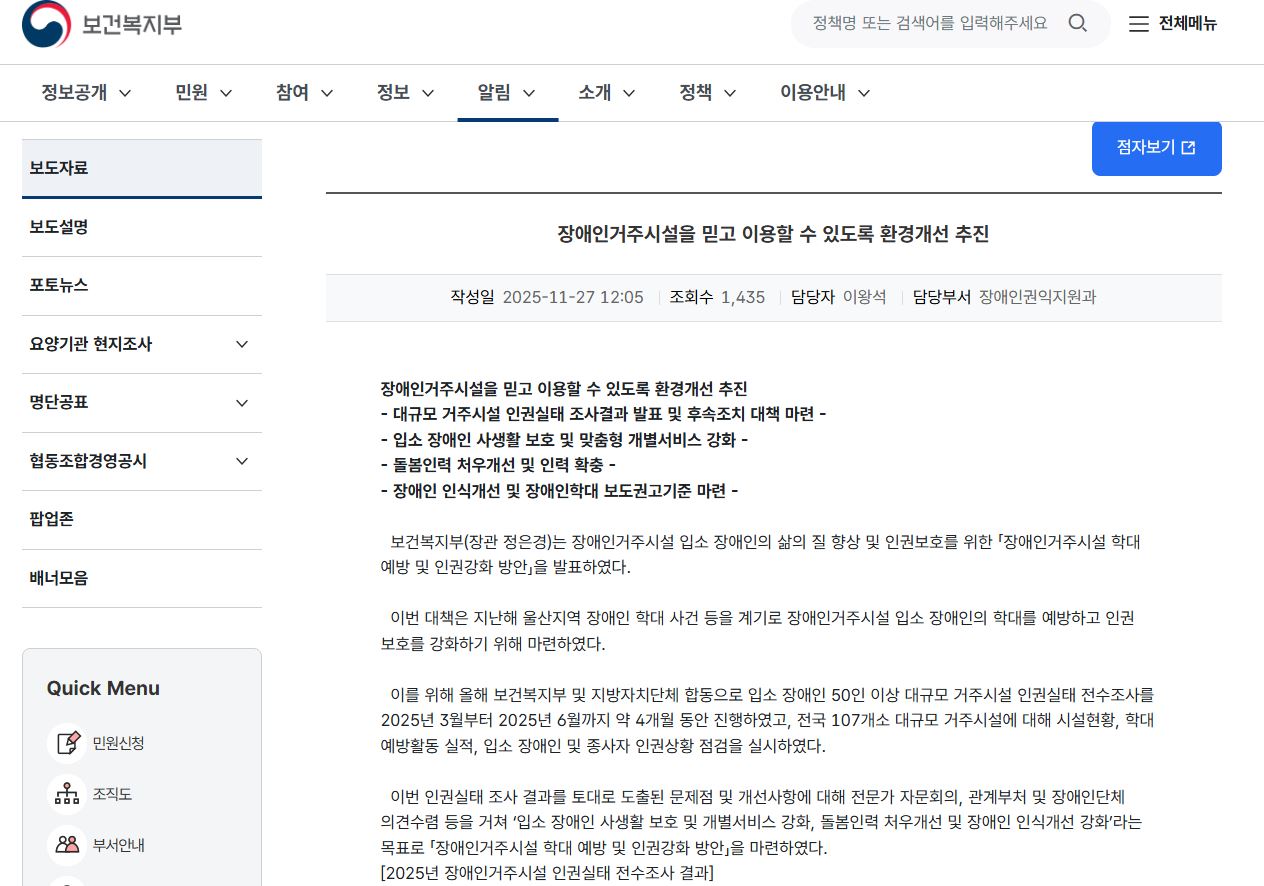Open the 정책 navigation menu

(708, 93)
